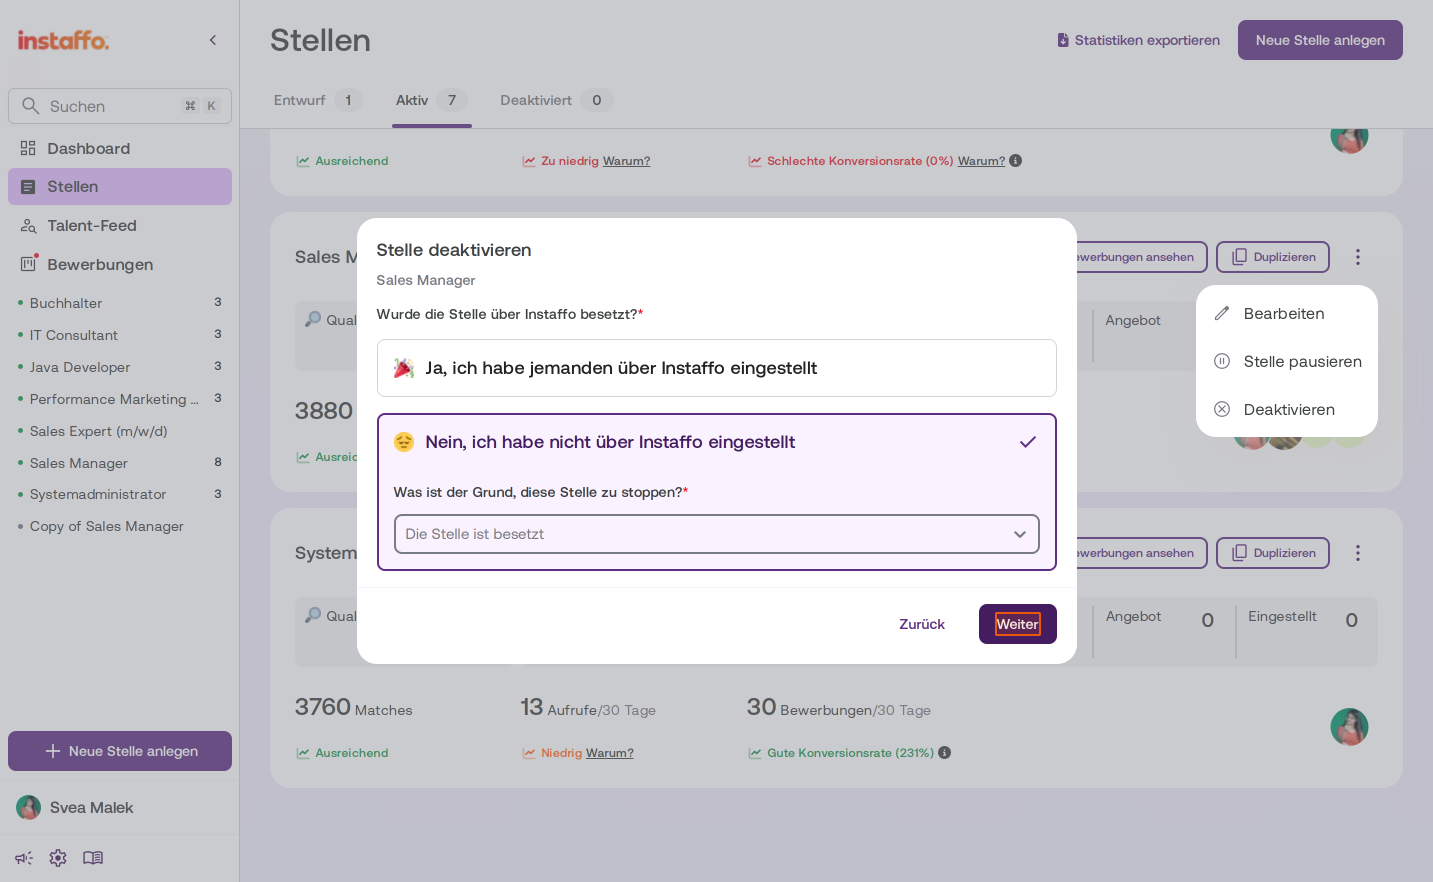The height and width of the screenshot is (882, 1433).
Task: Select 'Nein, ich habe nicht über Instaffo eingestellt'
Action: (x=717, y=442)
